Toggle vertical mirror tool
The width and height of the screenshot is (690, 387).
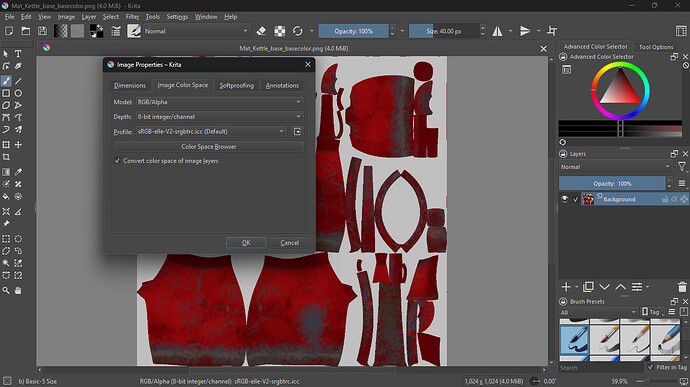(525, 31)
